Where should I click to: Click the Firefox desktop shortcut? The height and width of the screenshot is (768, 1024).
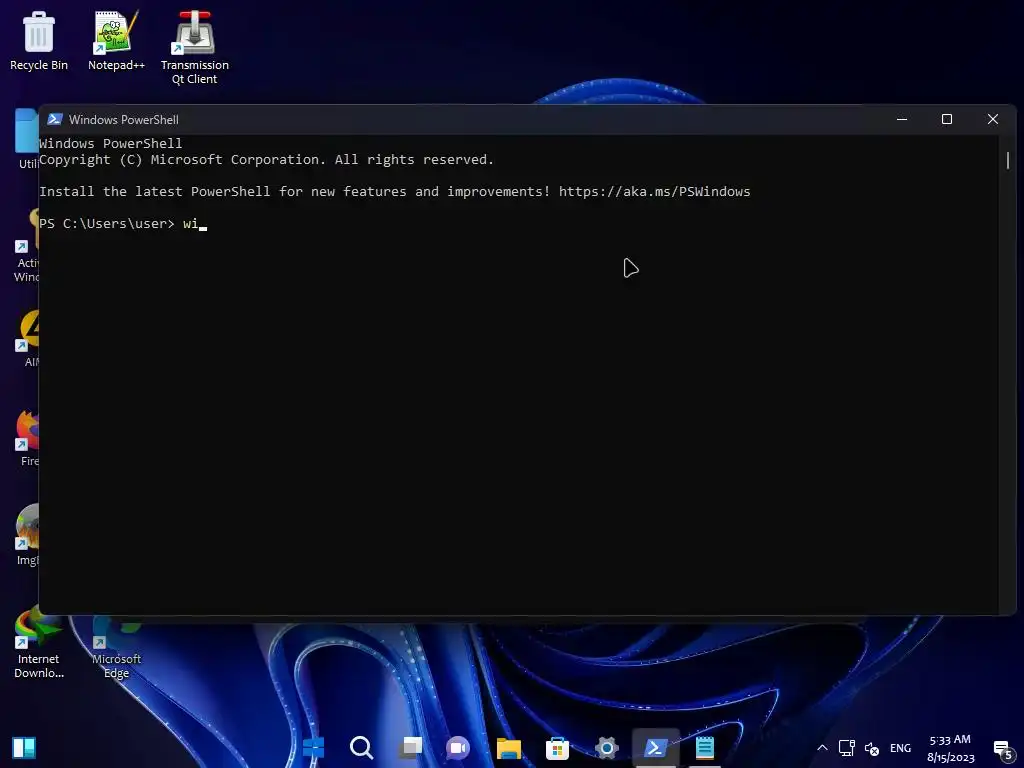coord(28,438)
